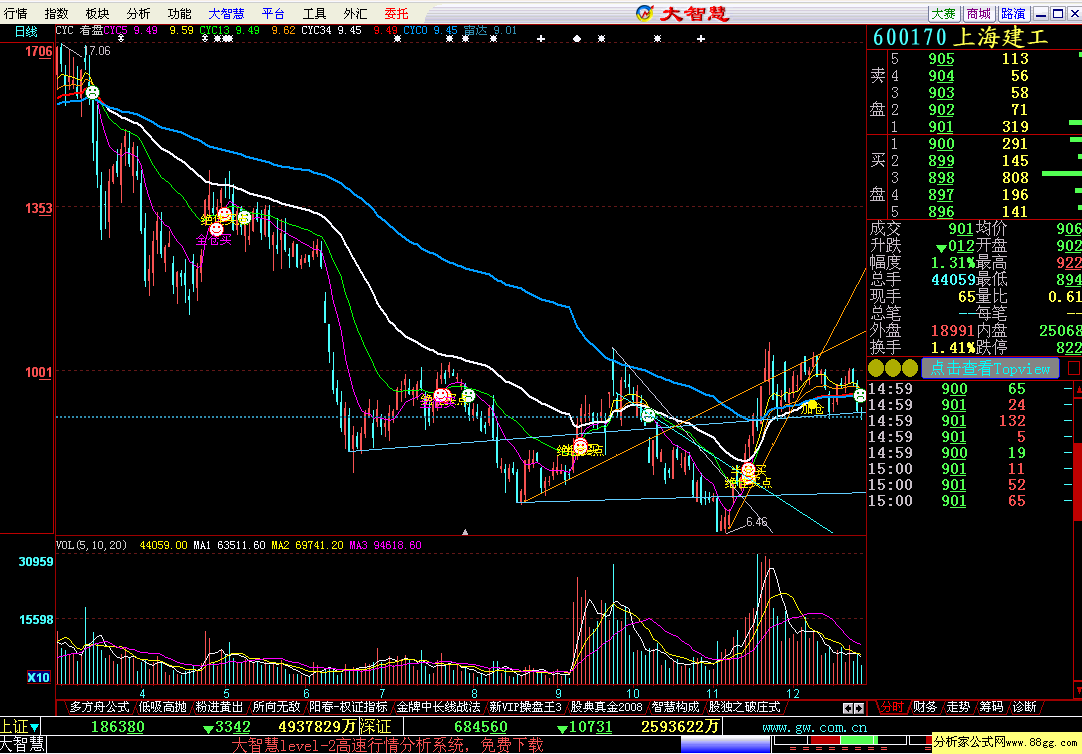
Task: Click the CYC5 indicator value label
Action: [130, 30]
